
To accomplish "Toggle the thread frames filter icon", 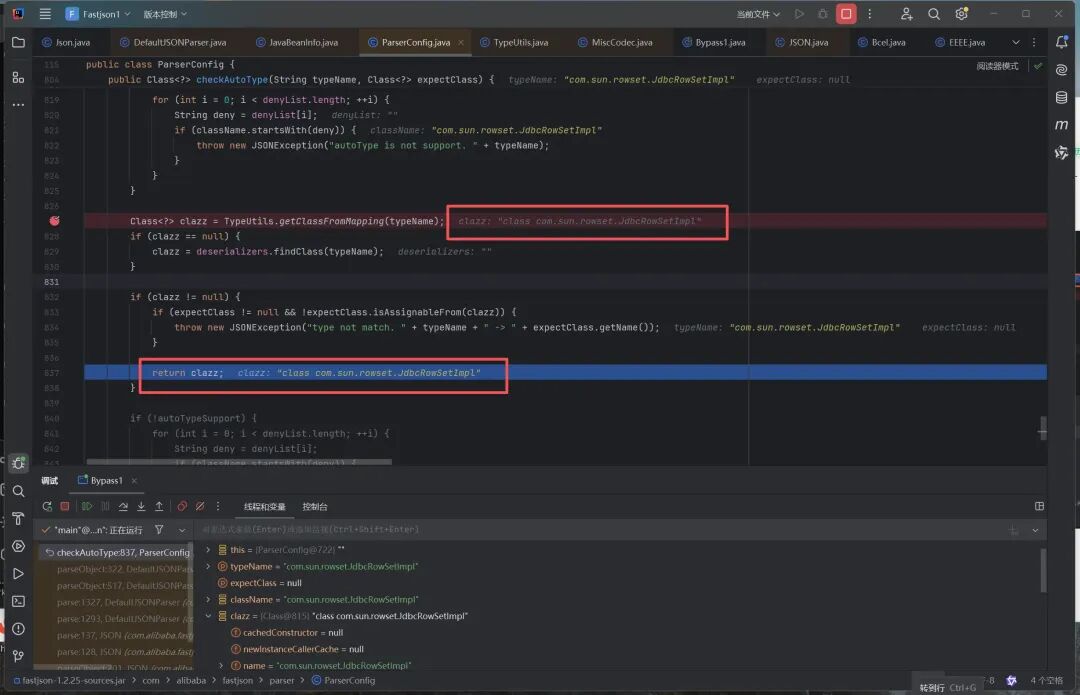I will [159, 530].
